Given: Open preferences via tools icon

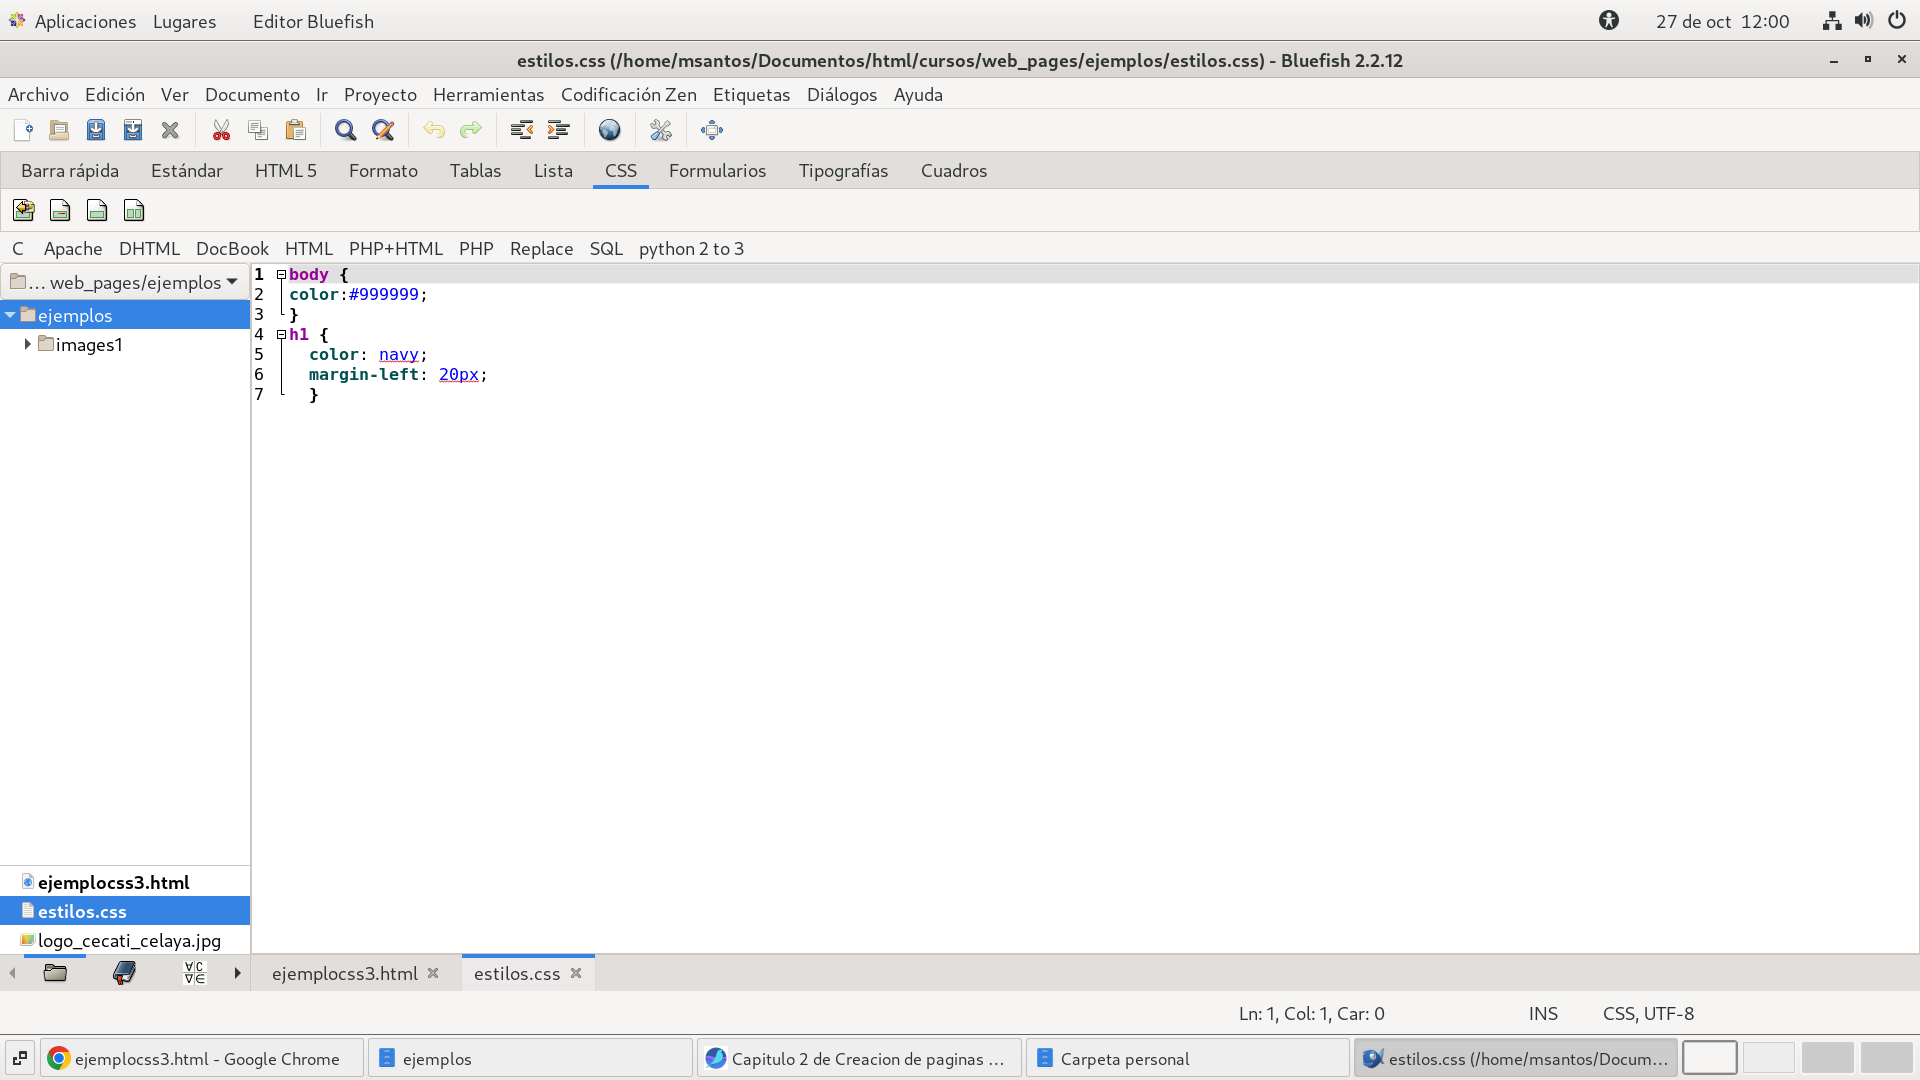Looking at the screenshot, I should click(661, 130).
